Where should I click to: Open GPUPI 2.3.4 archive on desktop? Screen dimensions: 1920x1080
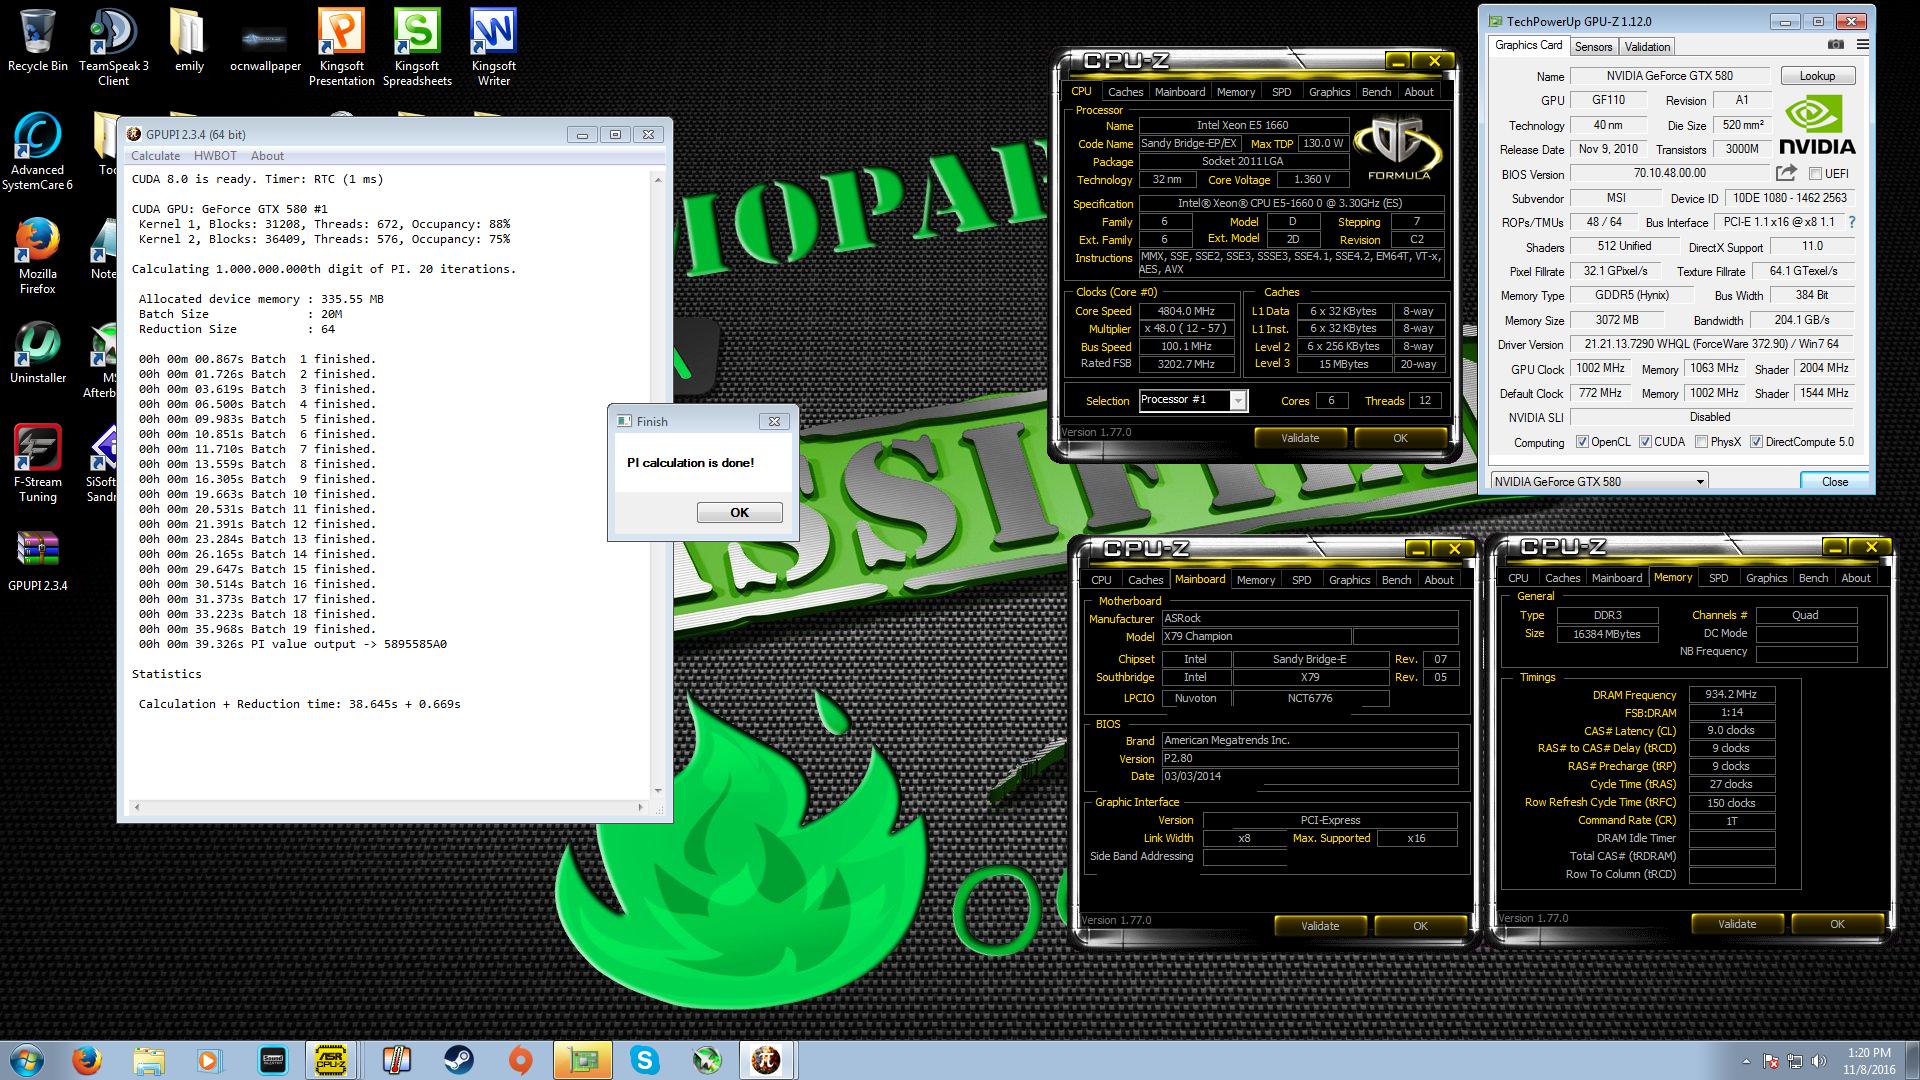(38, 560)
